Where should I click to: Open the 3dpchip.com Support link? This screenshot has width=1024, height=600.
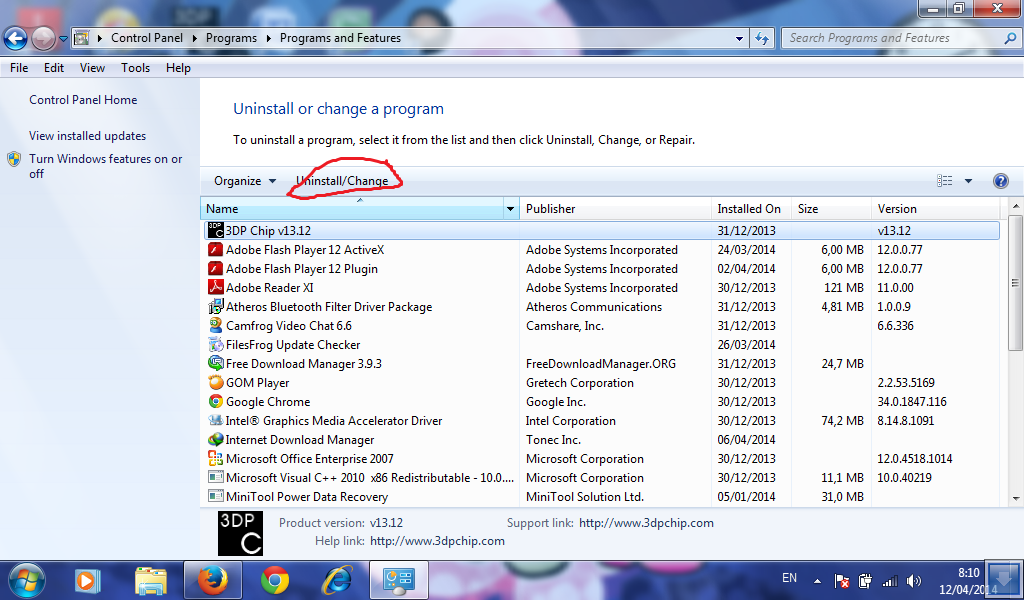pyautogui.click(x=646, y=523)
